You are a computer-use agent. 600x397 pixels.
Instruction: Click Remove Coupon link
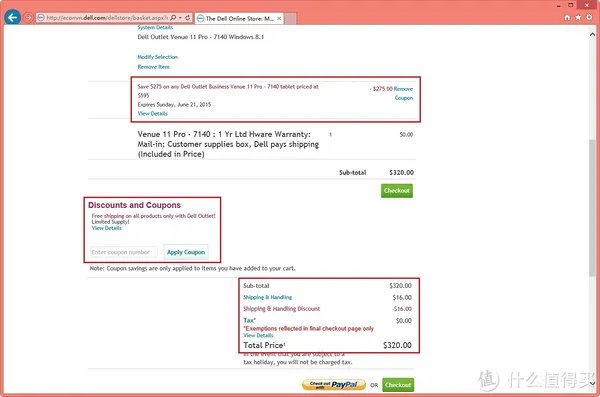click(x=403, y=93)
